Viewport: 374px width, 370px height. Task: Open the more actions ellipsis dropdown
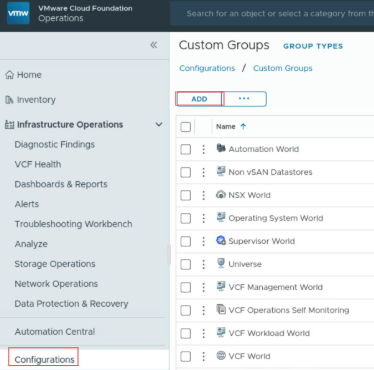[244, 99]
